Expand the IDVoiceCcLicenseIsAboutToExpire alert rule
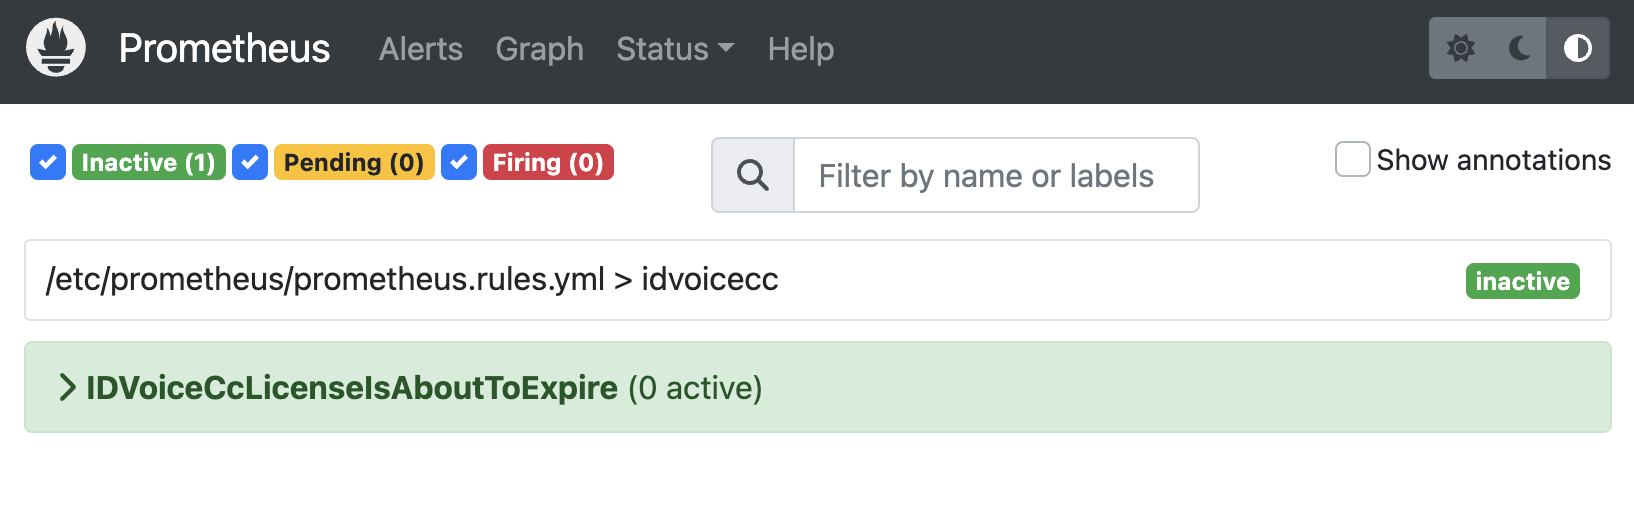This screenshot has height=506, width=1634. (352, 388)
